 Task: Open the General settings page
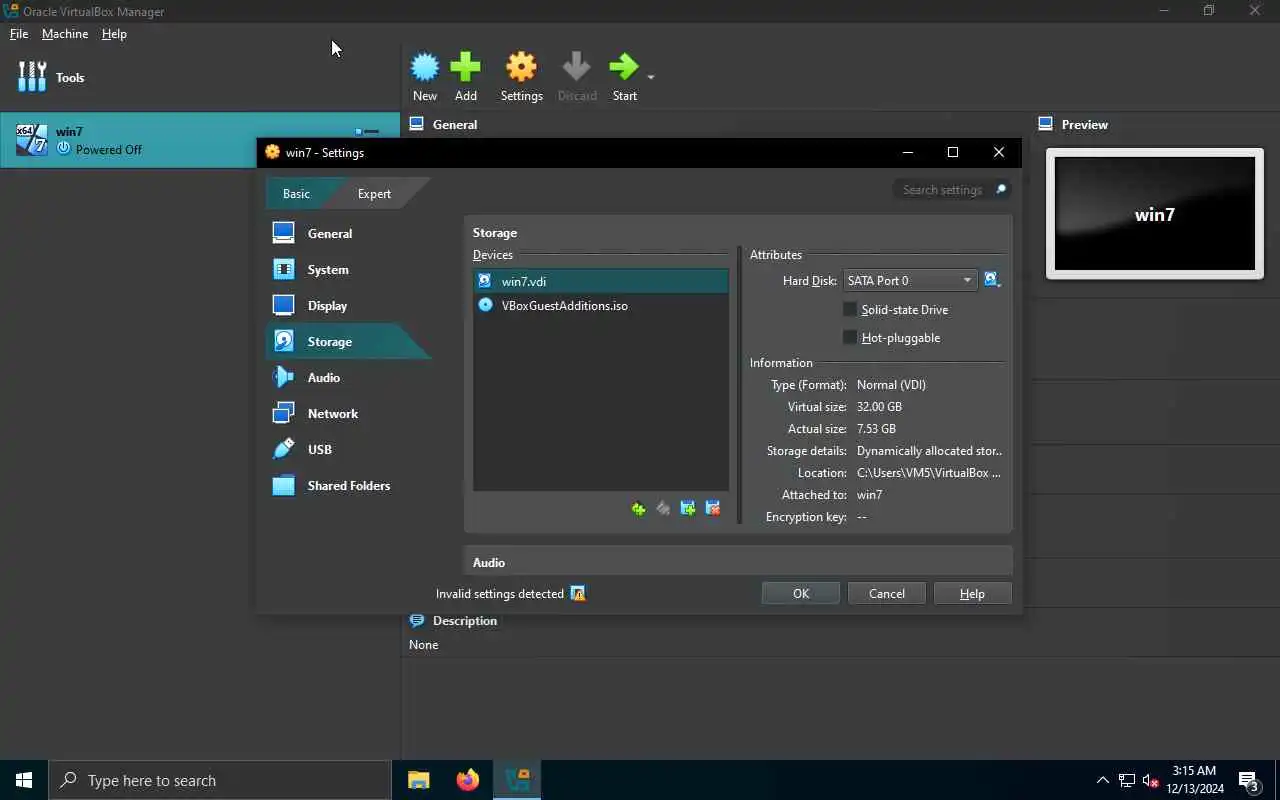pos(330,233)
